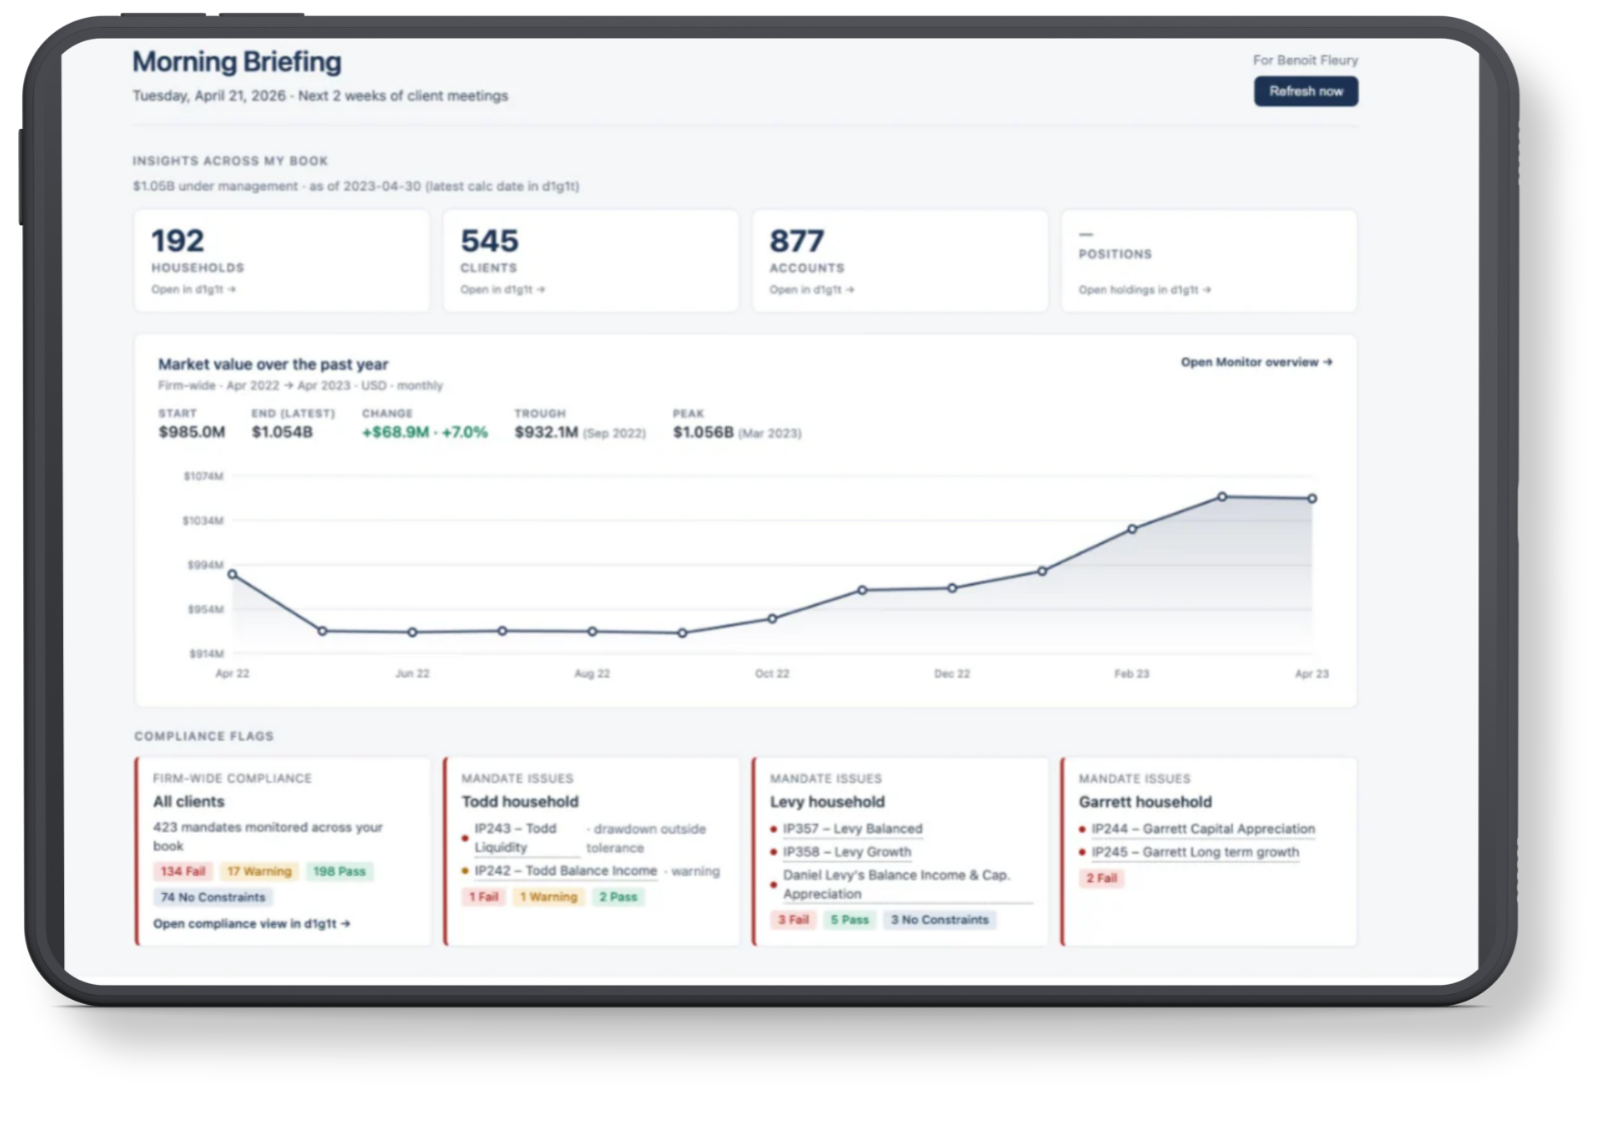The height and width of the screenshot is (1128, 1606).
Task: Open households in d1g1t link
Action: [193, 289]
